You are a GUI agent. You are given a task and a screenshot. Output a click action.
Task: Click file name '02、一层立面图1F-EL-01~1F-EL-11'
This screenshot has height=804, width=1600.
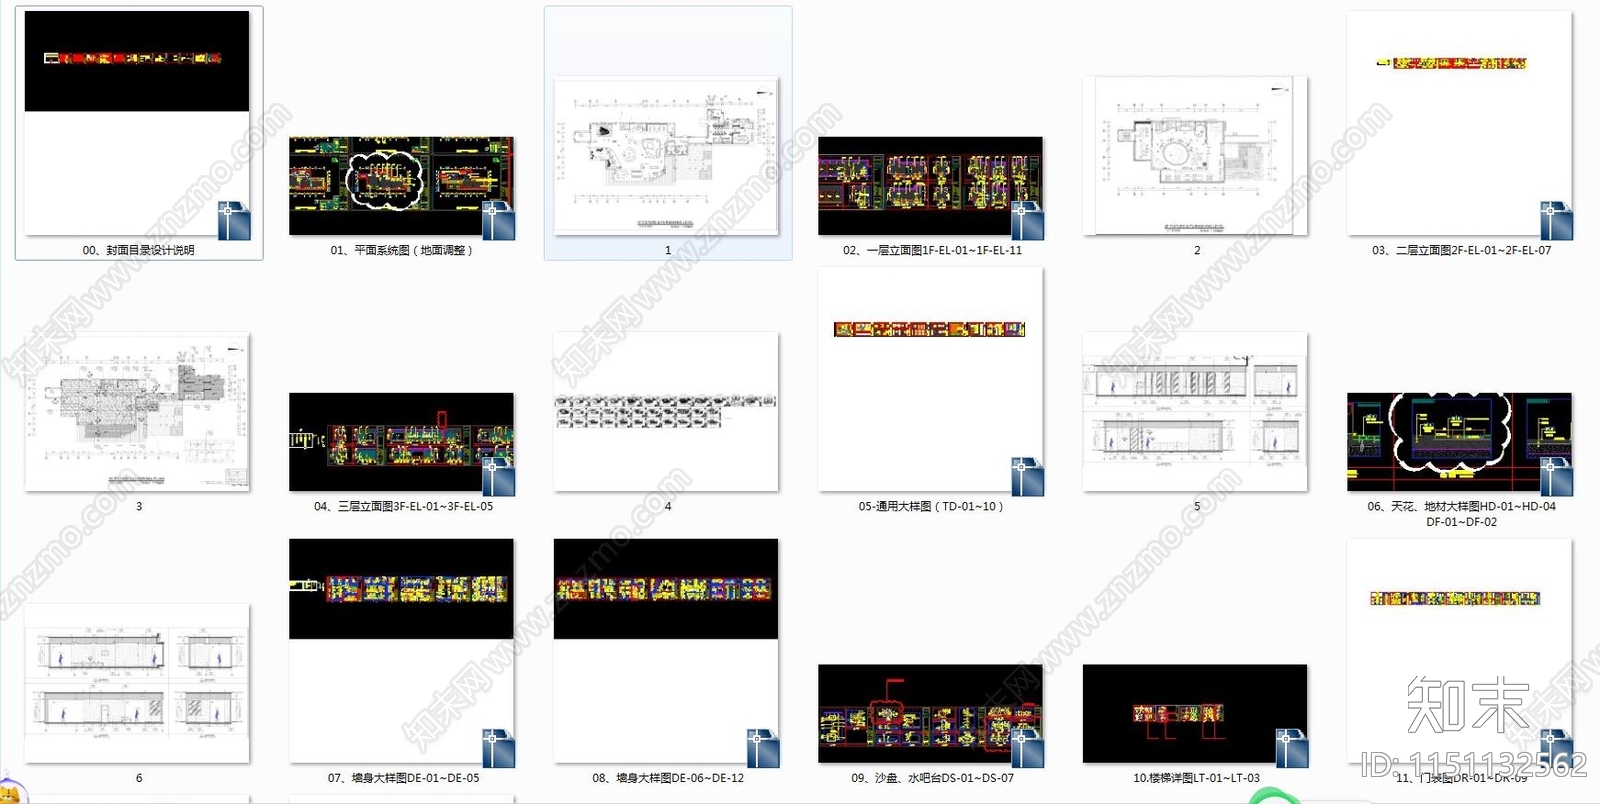tap(932, 250)
